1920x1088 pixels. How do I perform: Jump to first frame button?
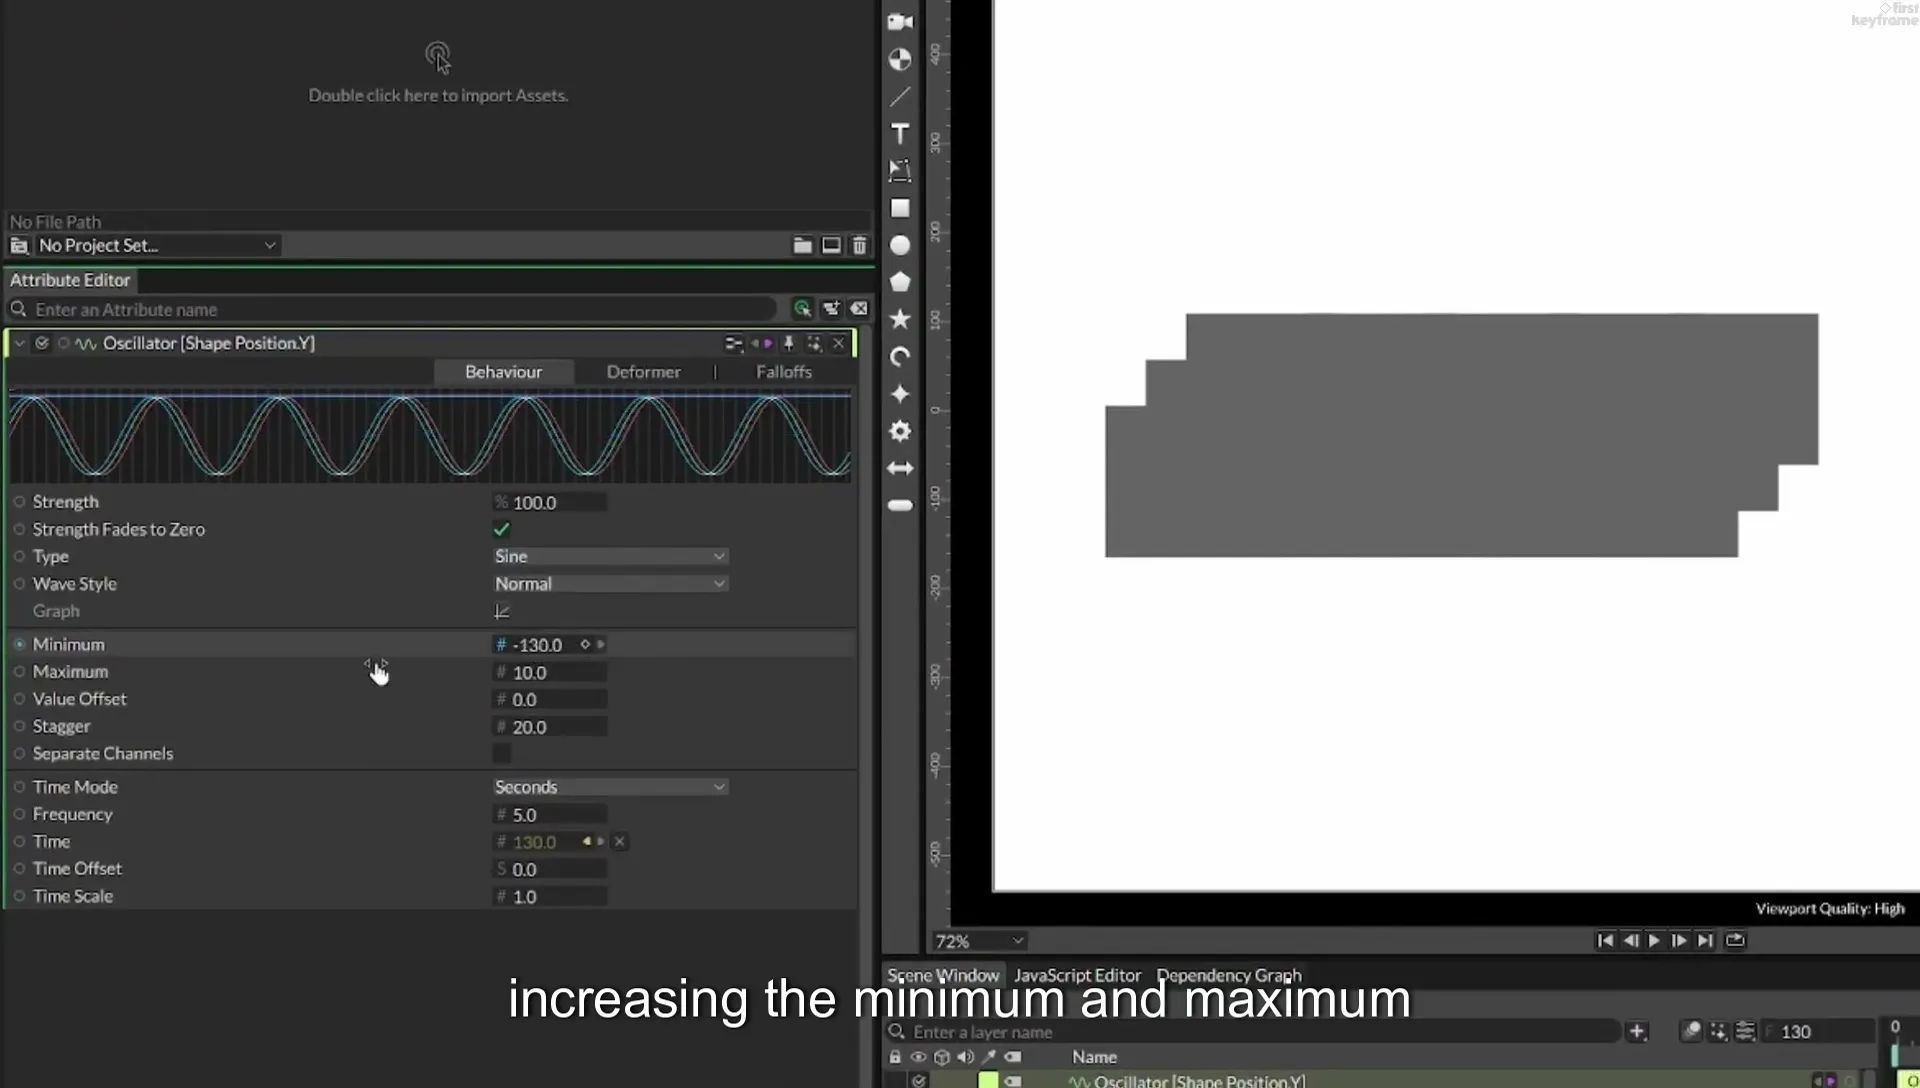pyautogui.click(x=1605, y=940)
